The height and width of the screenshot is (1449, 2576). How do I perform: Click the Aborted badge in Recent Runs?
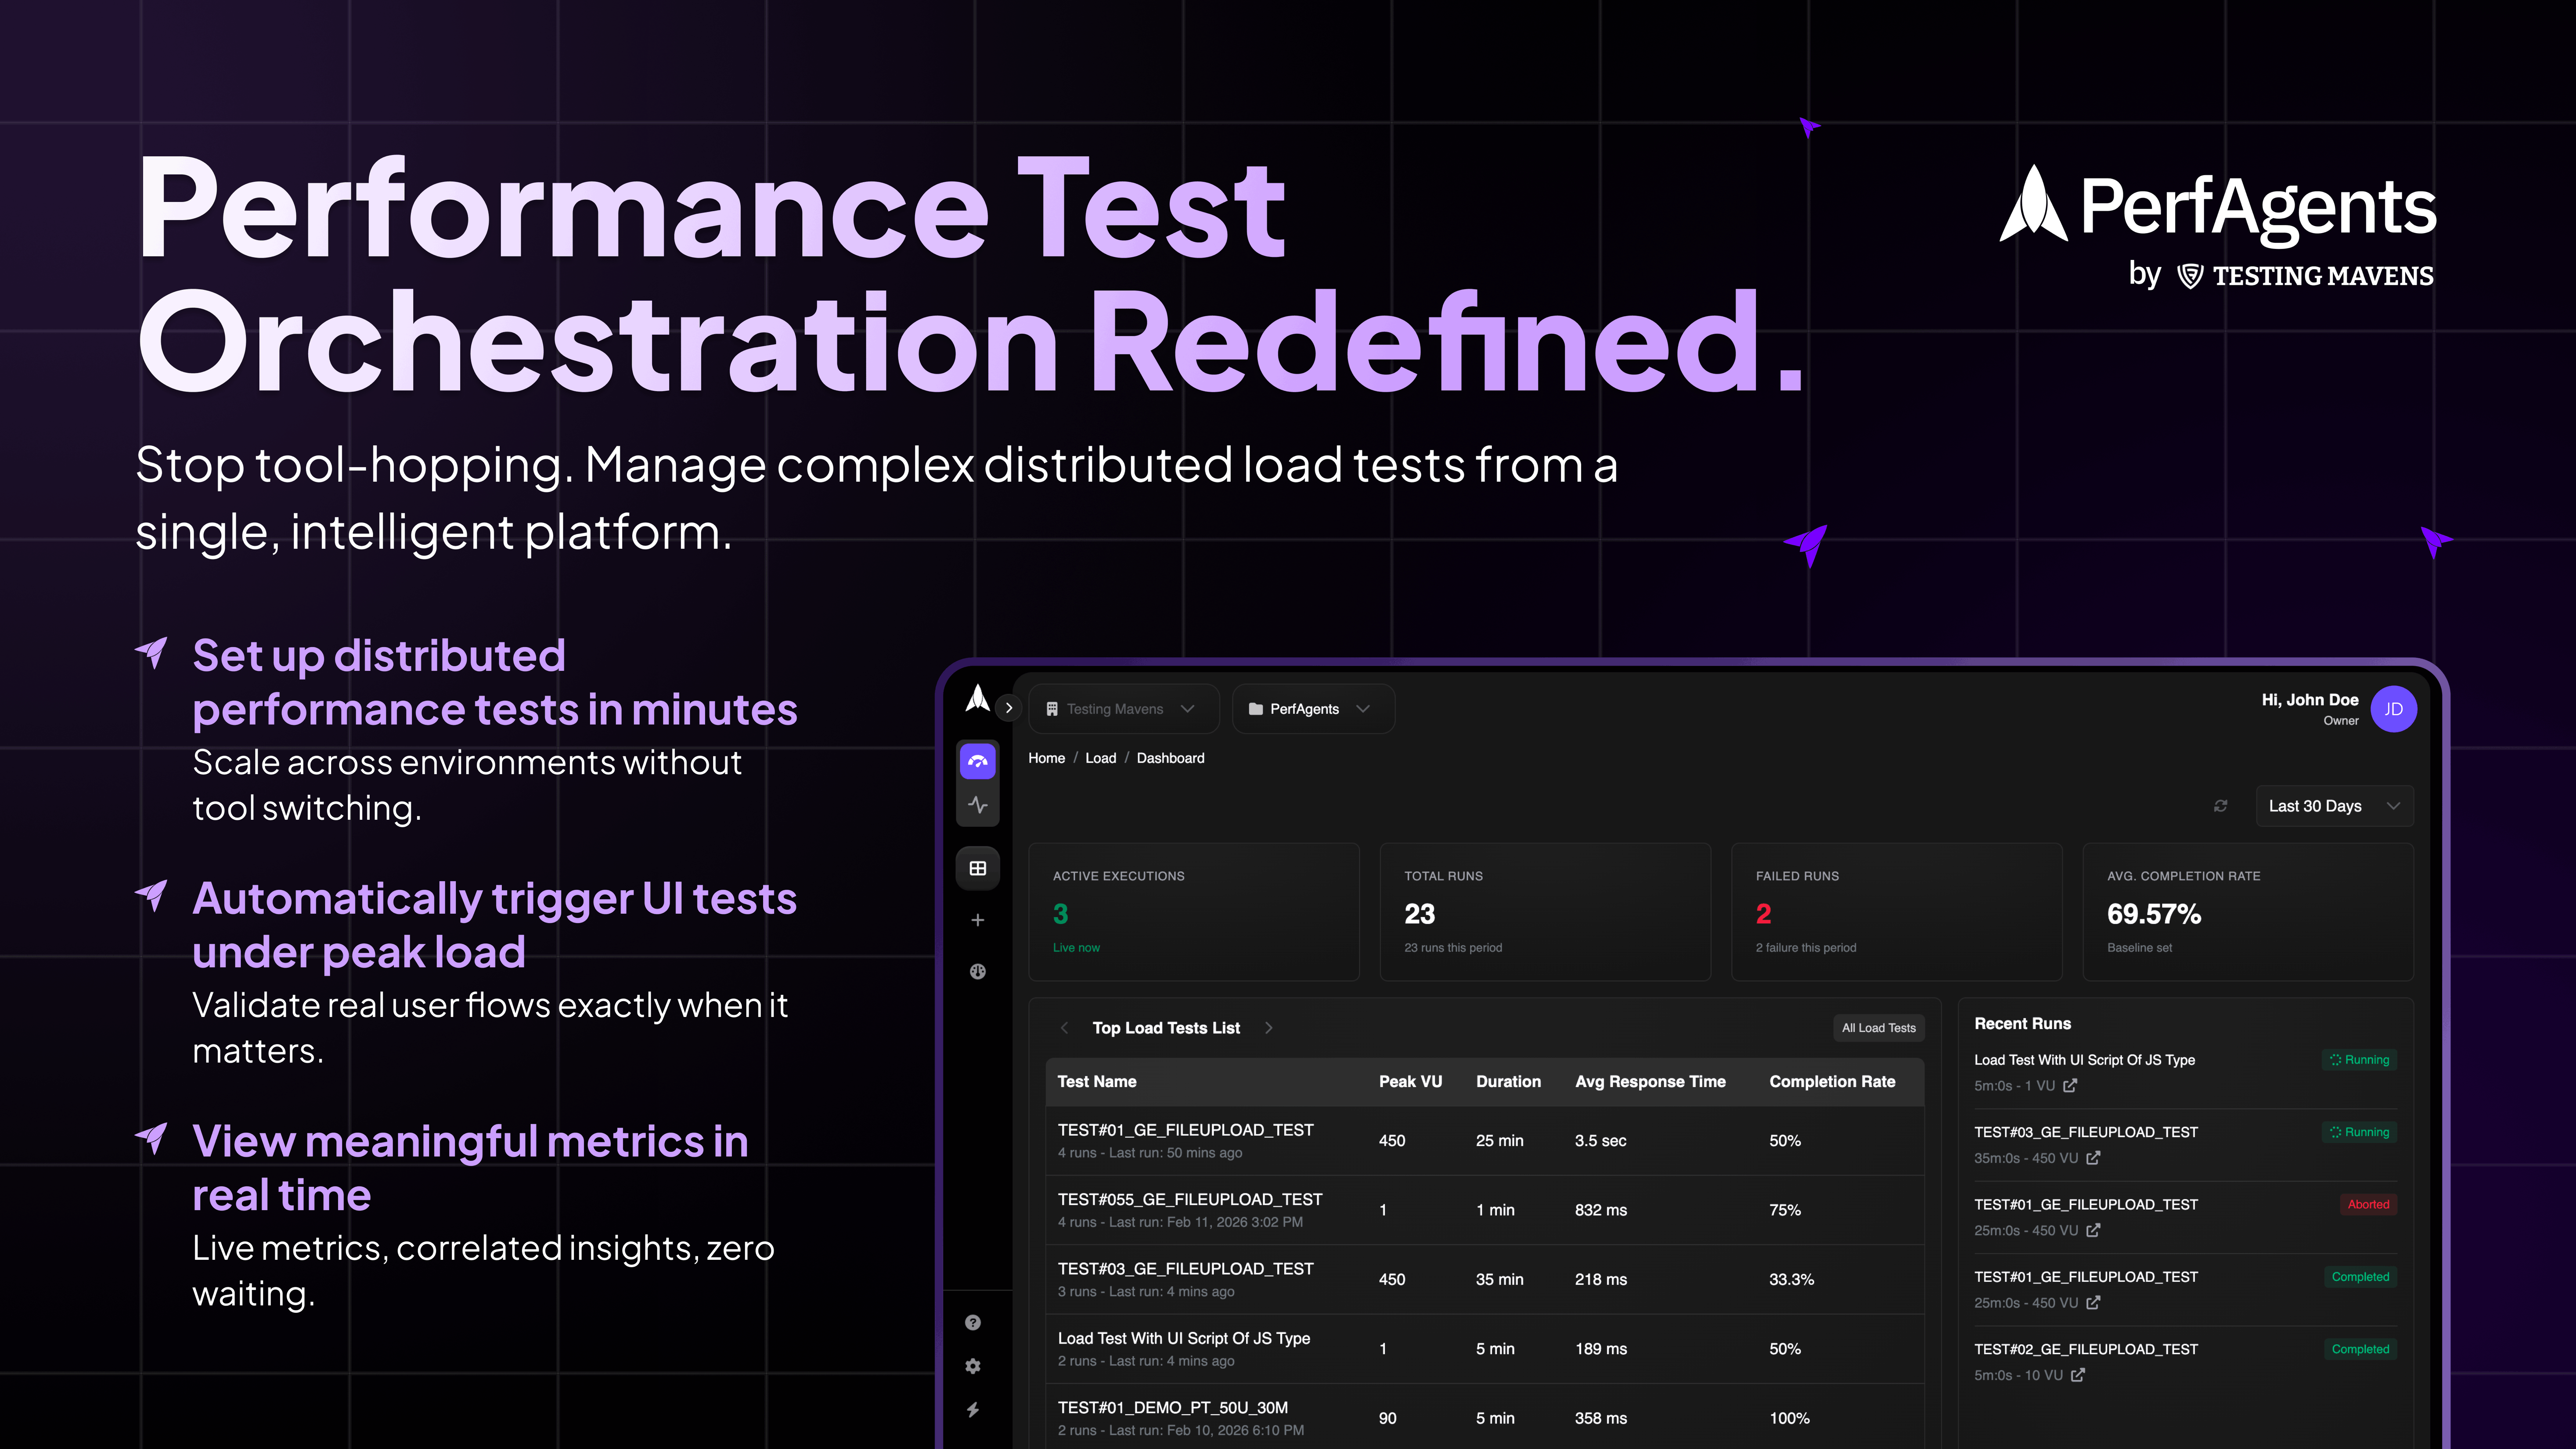tap(2367, 1204)
